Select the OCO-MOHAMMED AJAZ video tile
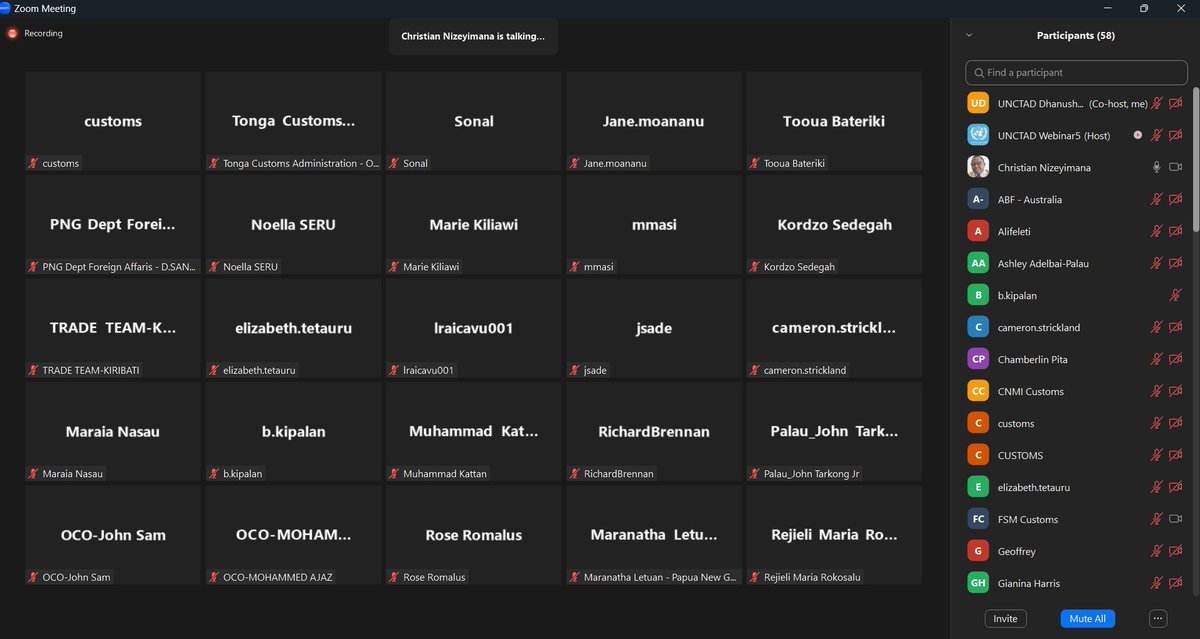This screenshot has height=639, width=1200. (x=293, y=535)
